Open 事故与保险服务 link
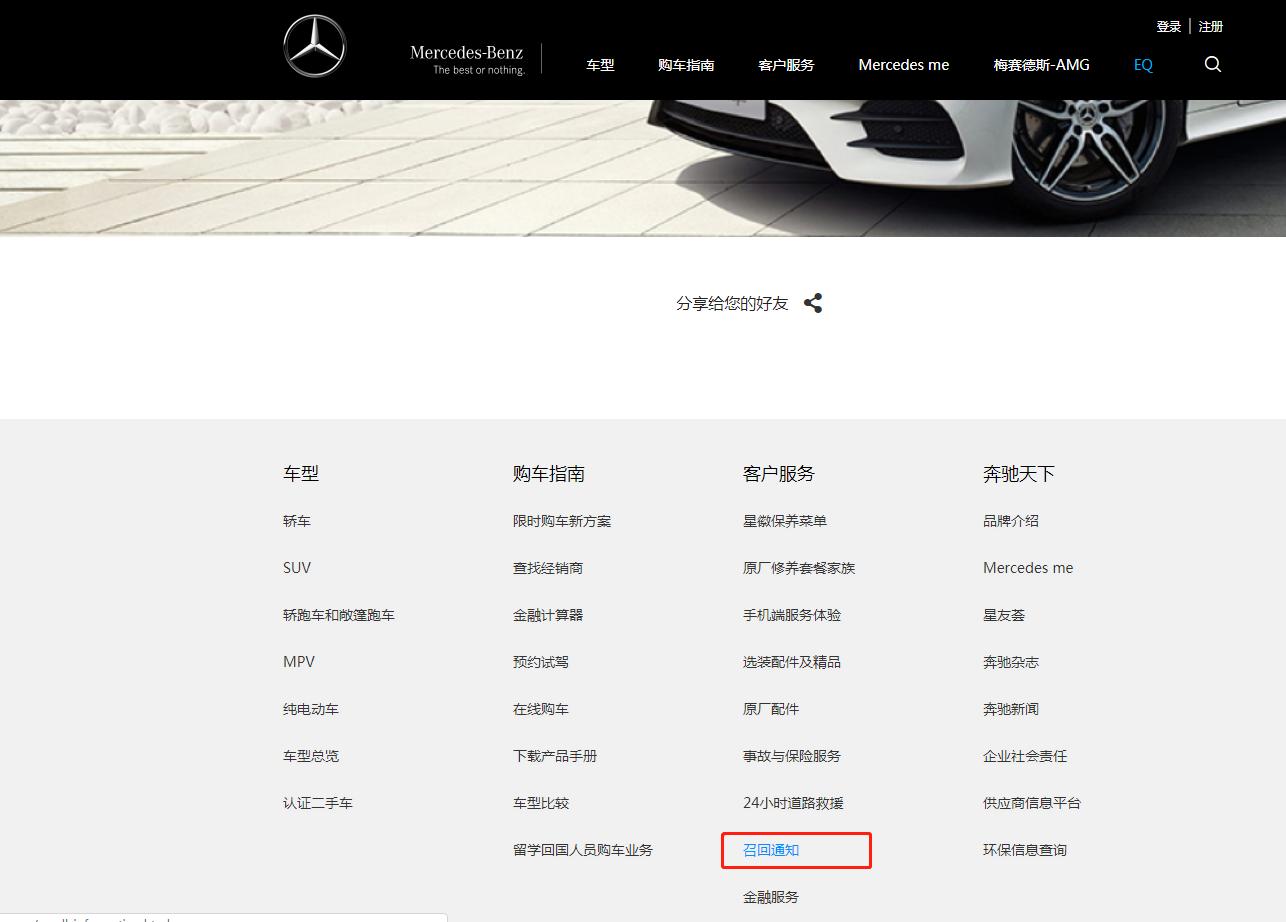Viewport: 1286px width, 922px height. (x=792, y=756)
